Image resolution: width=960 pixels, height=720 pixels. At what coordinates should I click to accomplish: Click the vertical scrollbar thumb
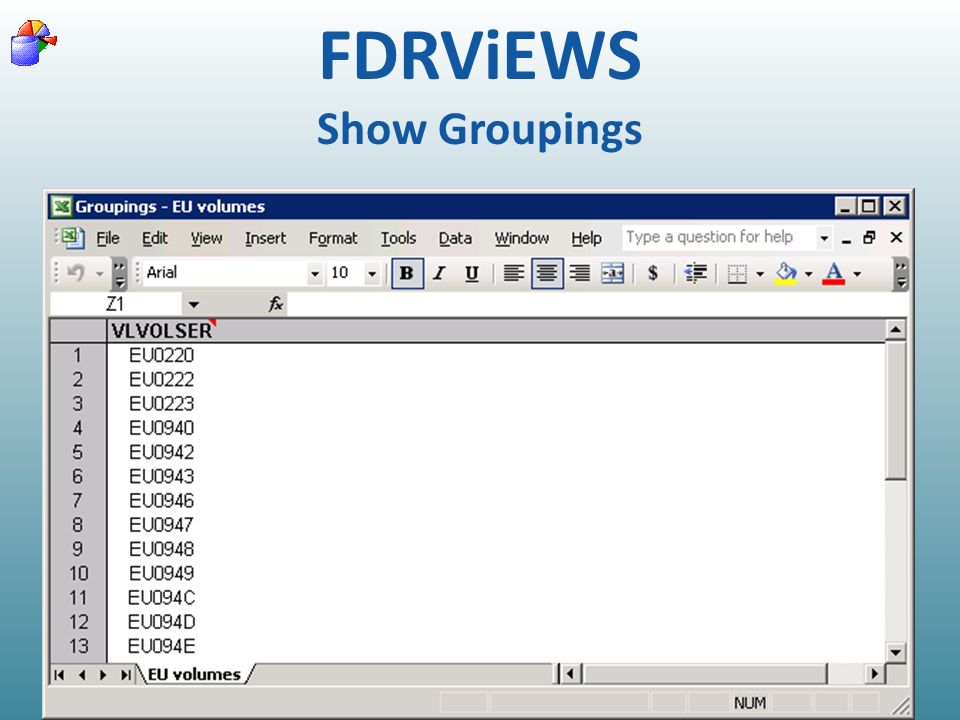(895, 410)
